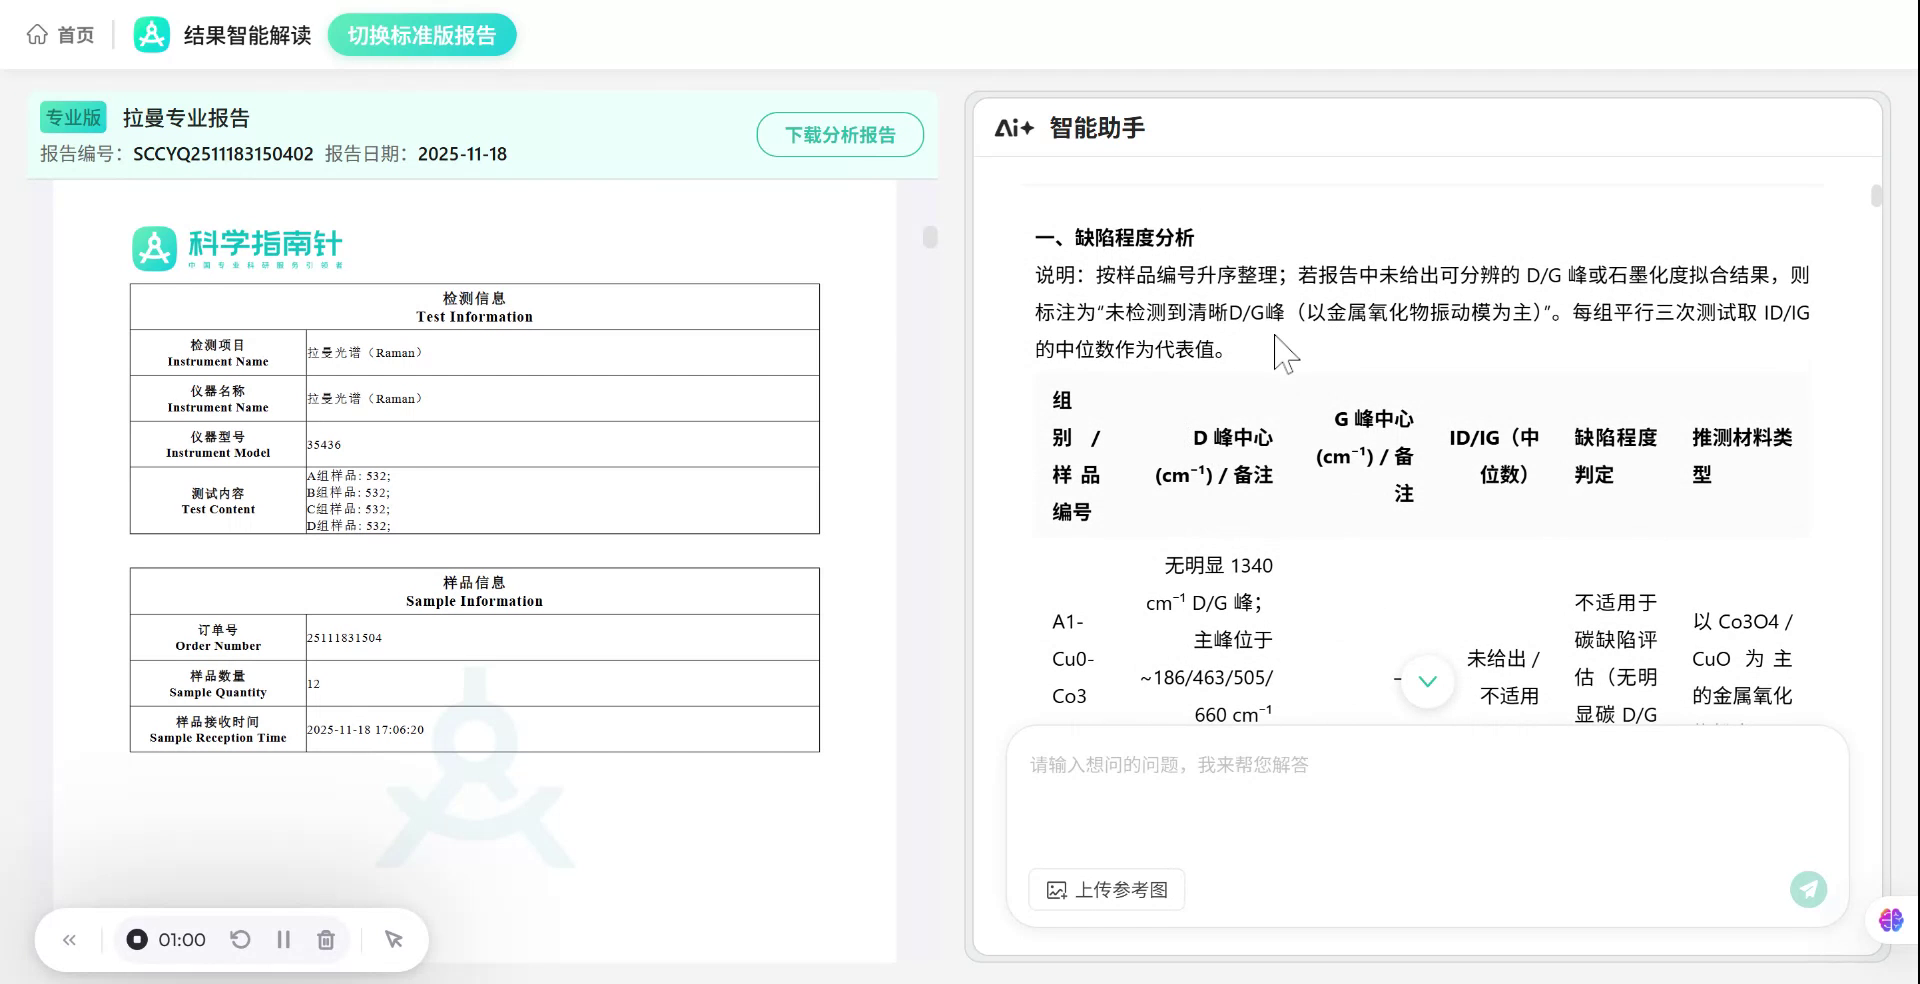Click the 上传参考图 upload button
1920x984 pixels.
(1106, 889)
